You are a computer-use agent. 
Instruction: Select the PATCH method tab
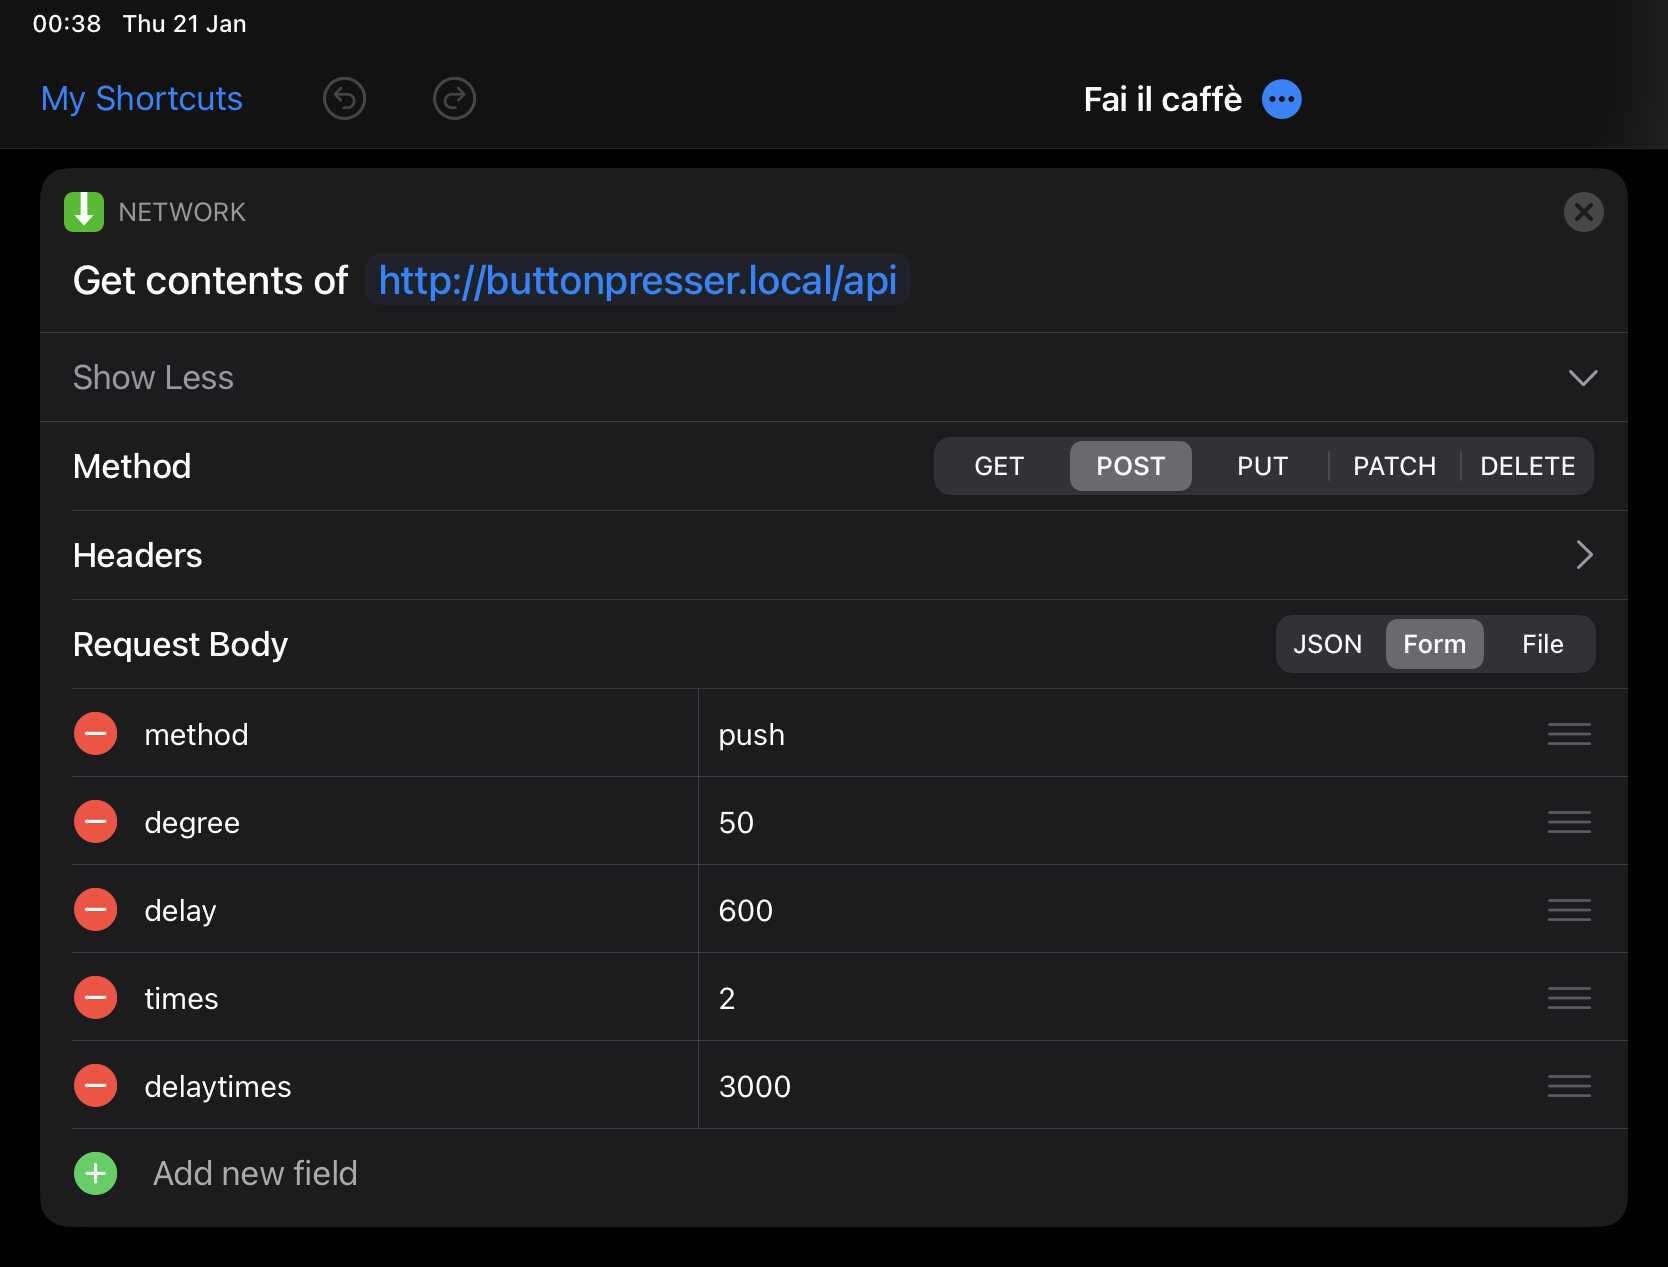pyautogui.click(x=1394, y=465)
